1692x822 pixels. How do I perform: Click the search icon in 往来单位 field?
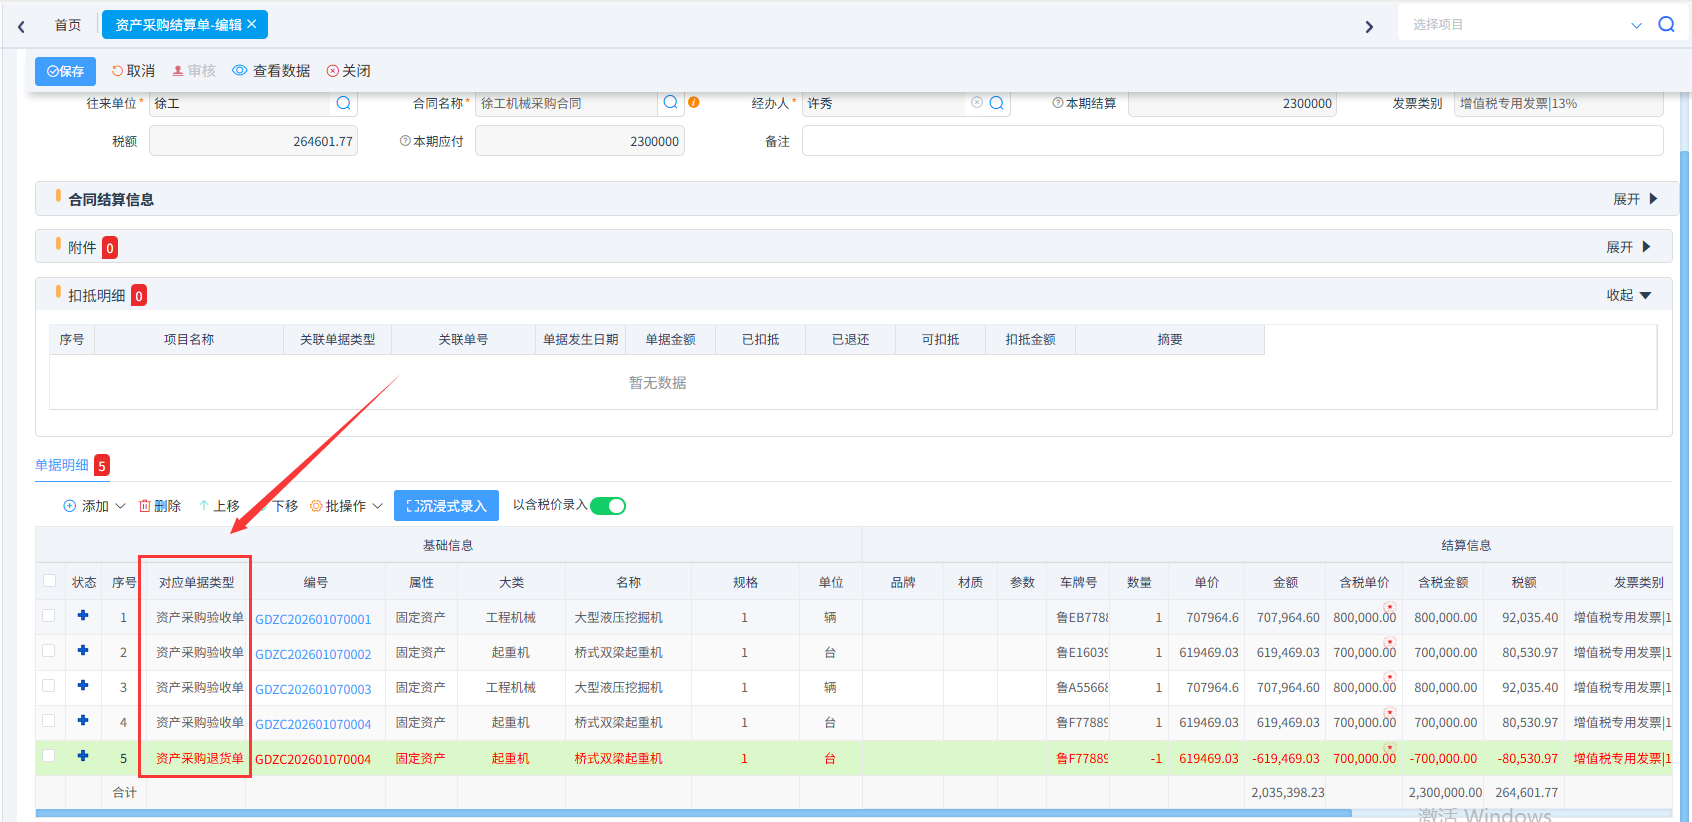[x=343, y=103]
